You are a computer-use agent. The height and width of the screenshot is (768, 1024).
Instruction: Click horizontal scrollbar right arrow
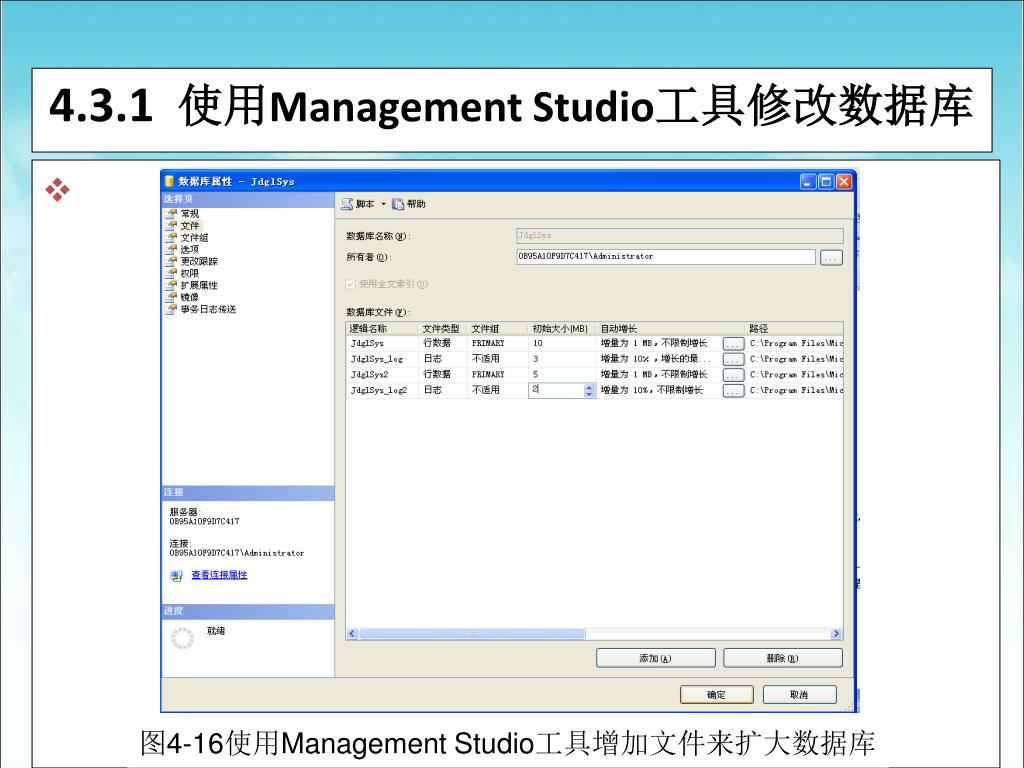(x=836, y=633)
